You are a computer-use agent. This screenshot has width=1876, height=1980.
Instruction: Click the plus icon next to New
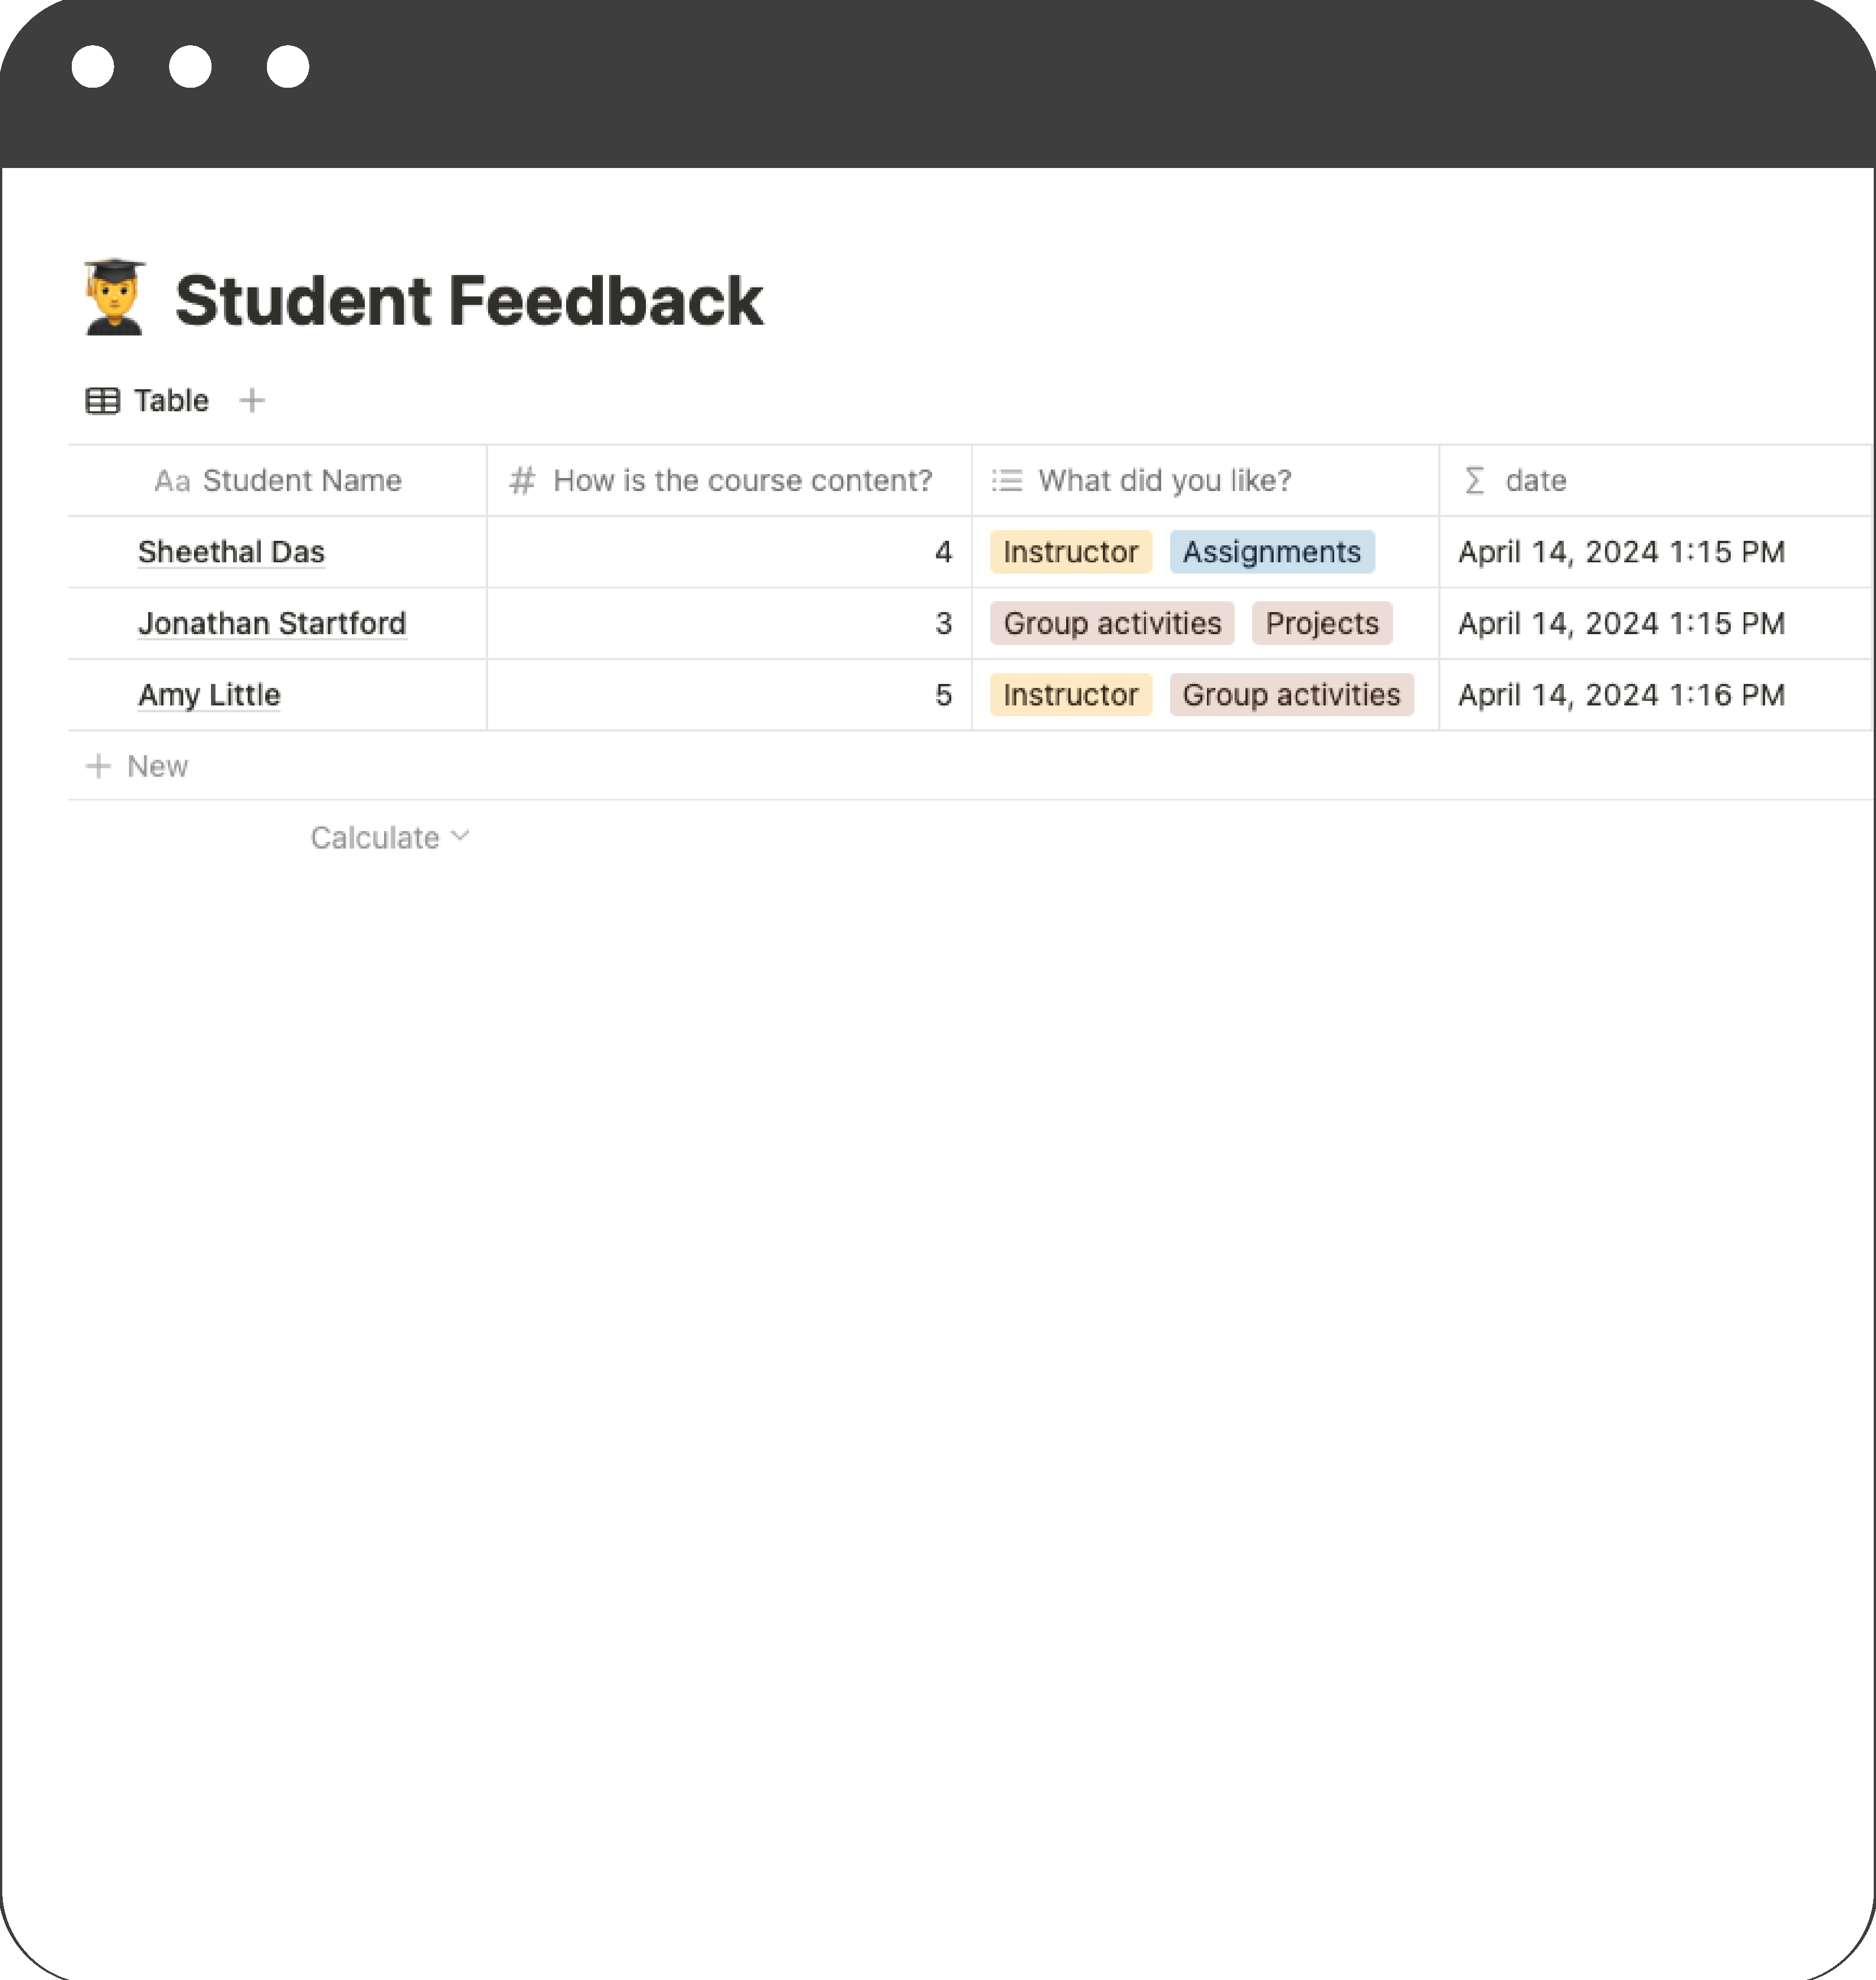98,767
